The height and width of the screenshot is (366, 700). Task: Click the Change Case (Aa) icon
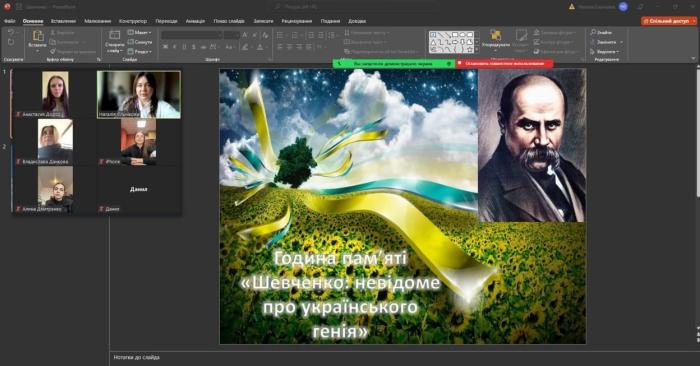[x=229, y=47]
